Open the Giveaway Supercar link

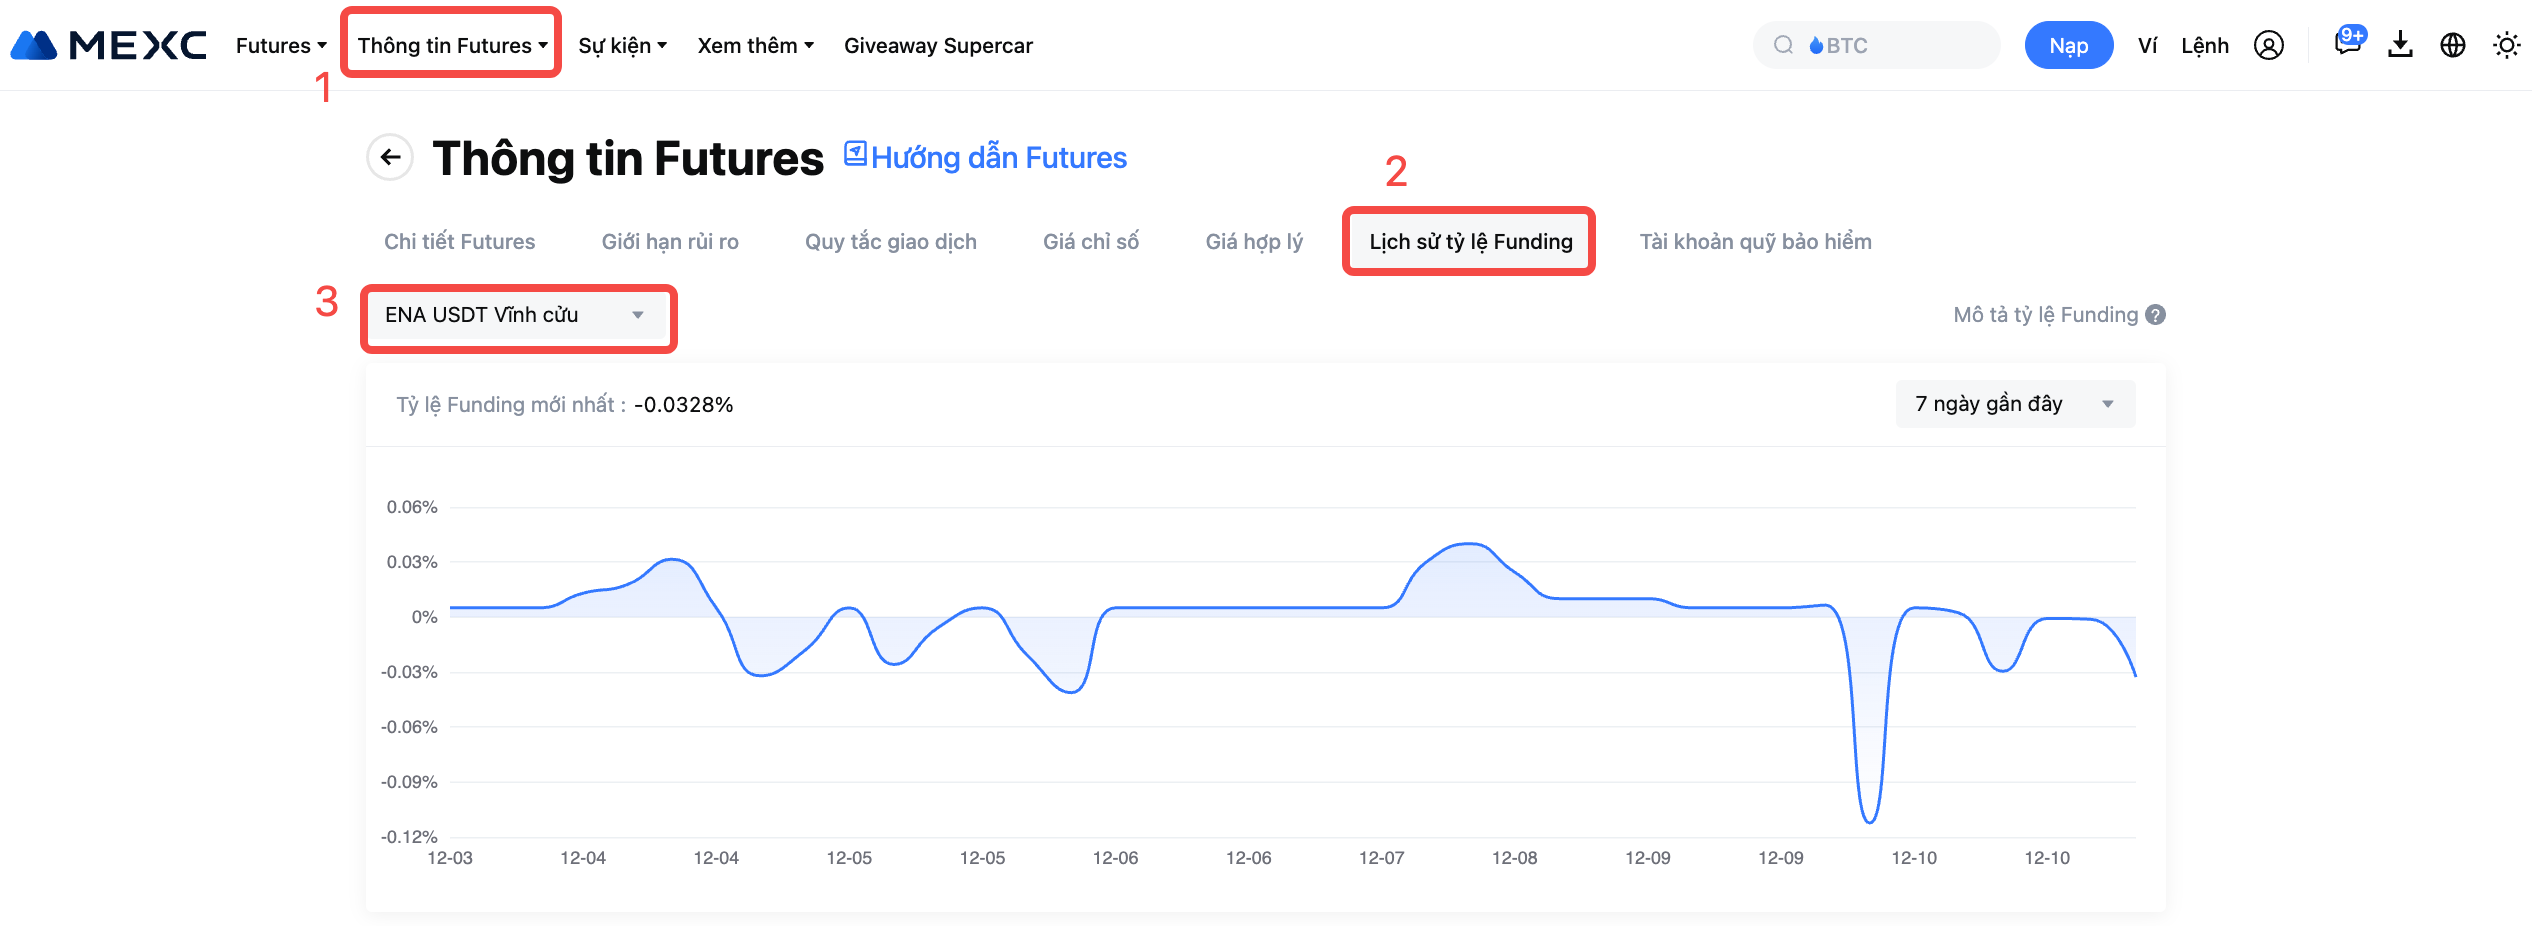tap(937, 45)
